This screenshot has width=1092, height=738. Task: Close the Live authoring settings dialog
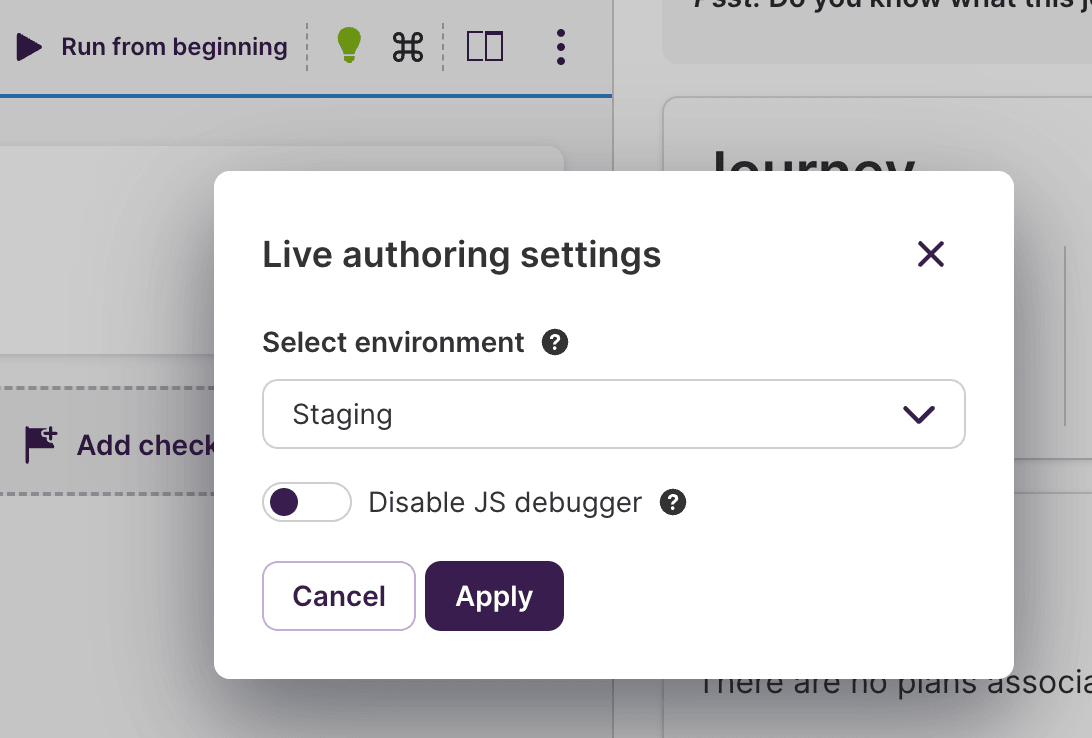click(931, 254)
